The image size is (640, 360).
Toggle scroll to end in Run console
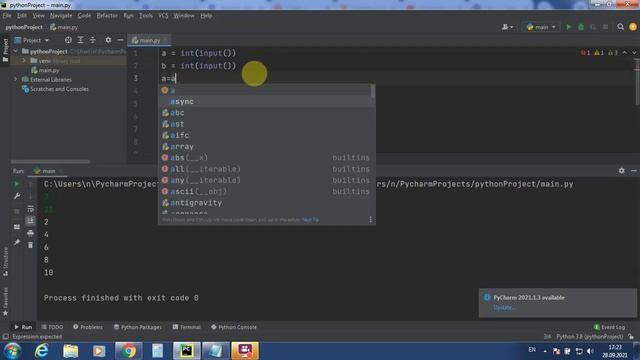click(x=30, y=221)
